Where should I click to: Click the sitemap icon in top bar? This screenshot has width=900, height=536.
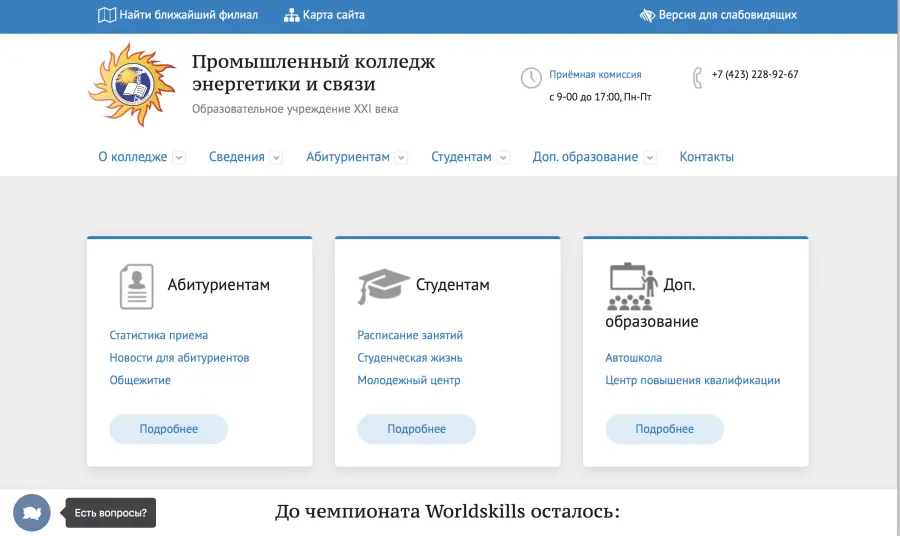[291, 15]
